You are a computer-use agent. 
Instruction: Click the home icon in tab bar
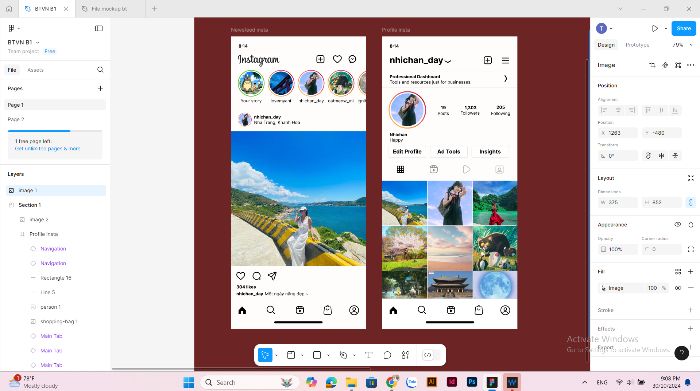click(9, 9)
